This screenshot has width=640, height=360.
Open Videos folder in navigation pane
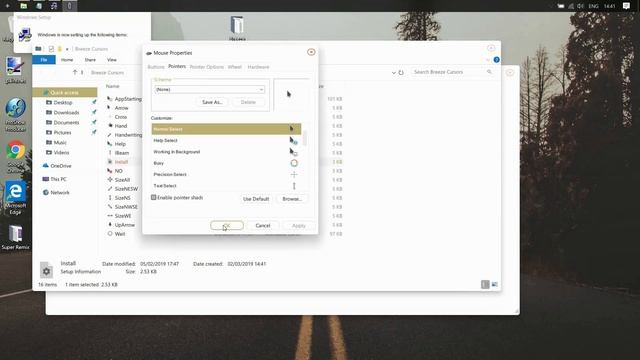61,153
